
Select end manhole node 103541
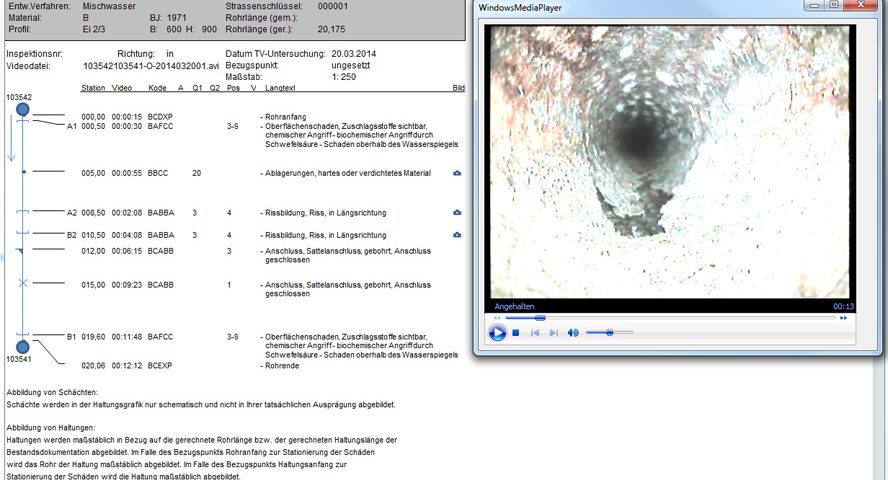[22, 346]
